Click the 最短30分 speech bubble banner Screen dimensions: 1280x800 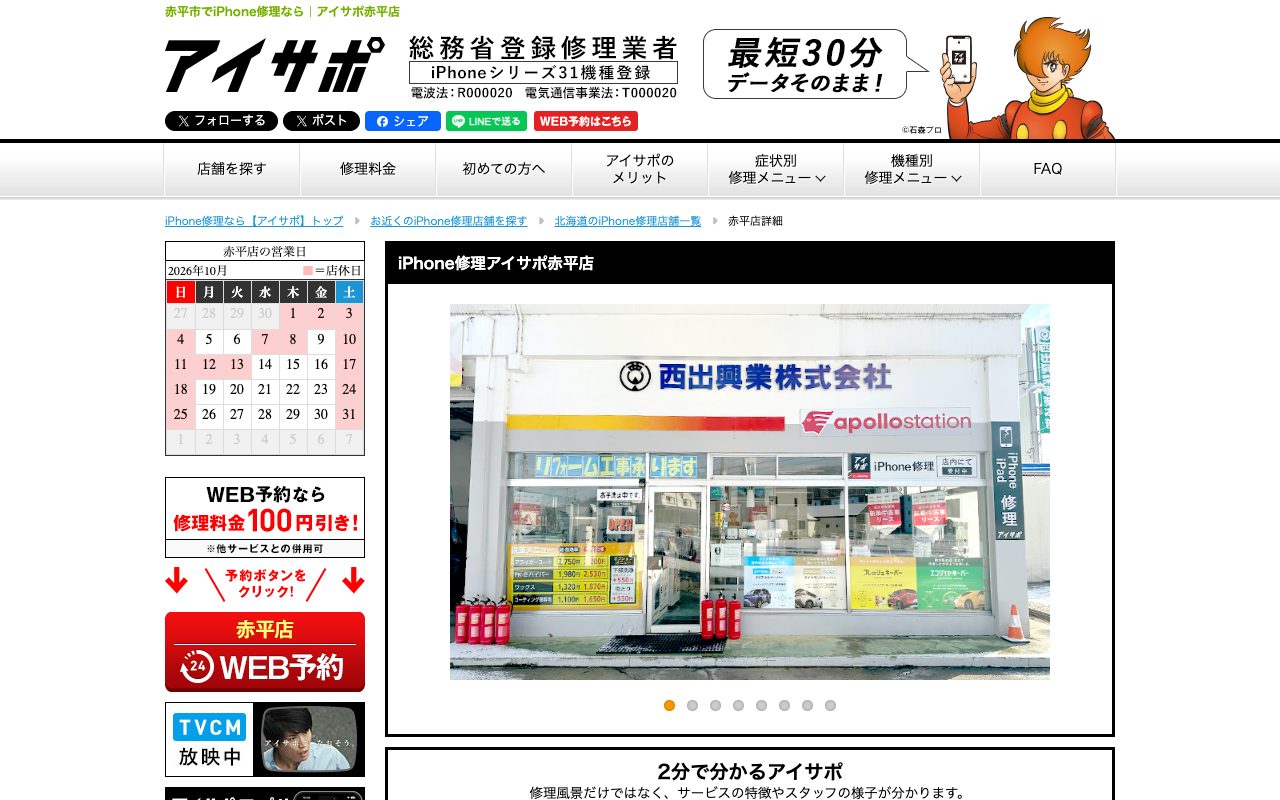(814, 64)
